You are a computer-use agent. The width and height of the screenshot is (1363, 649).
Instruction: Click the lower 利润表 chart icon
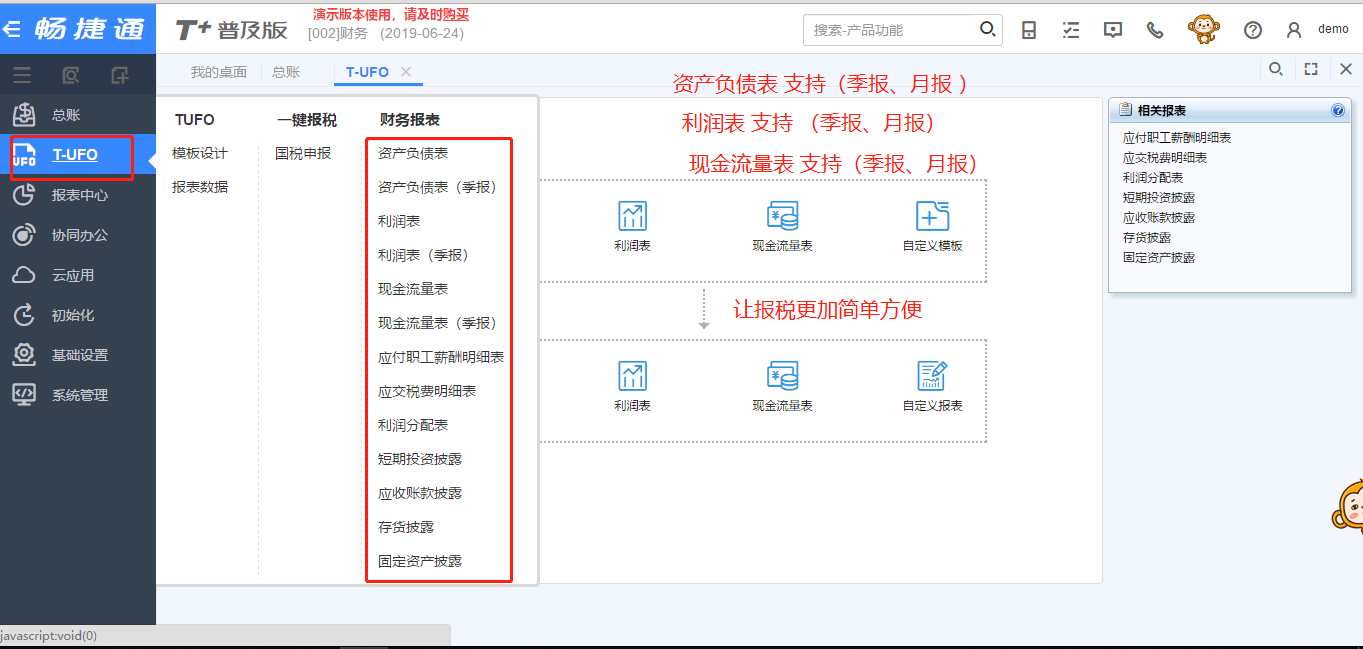pos(632,376)
